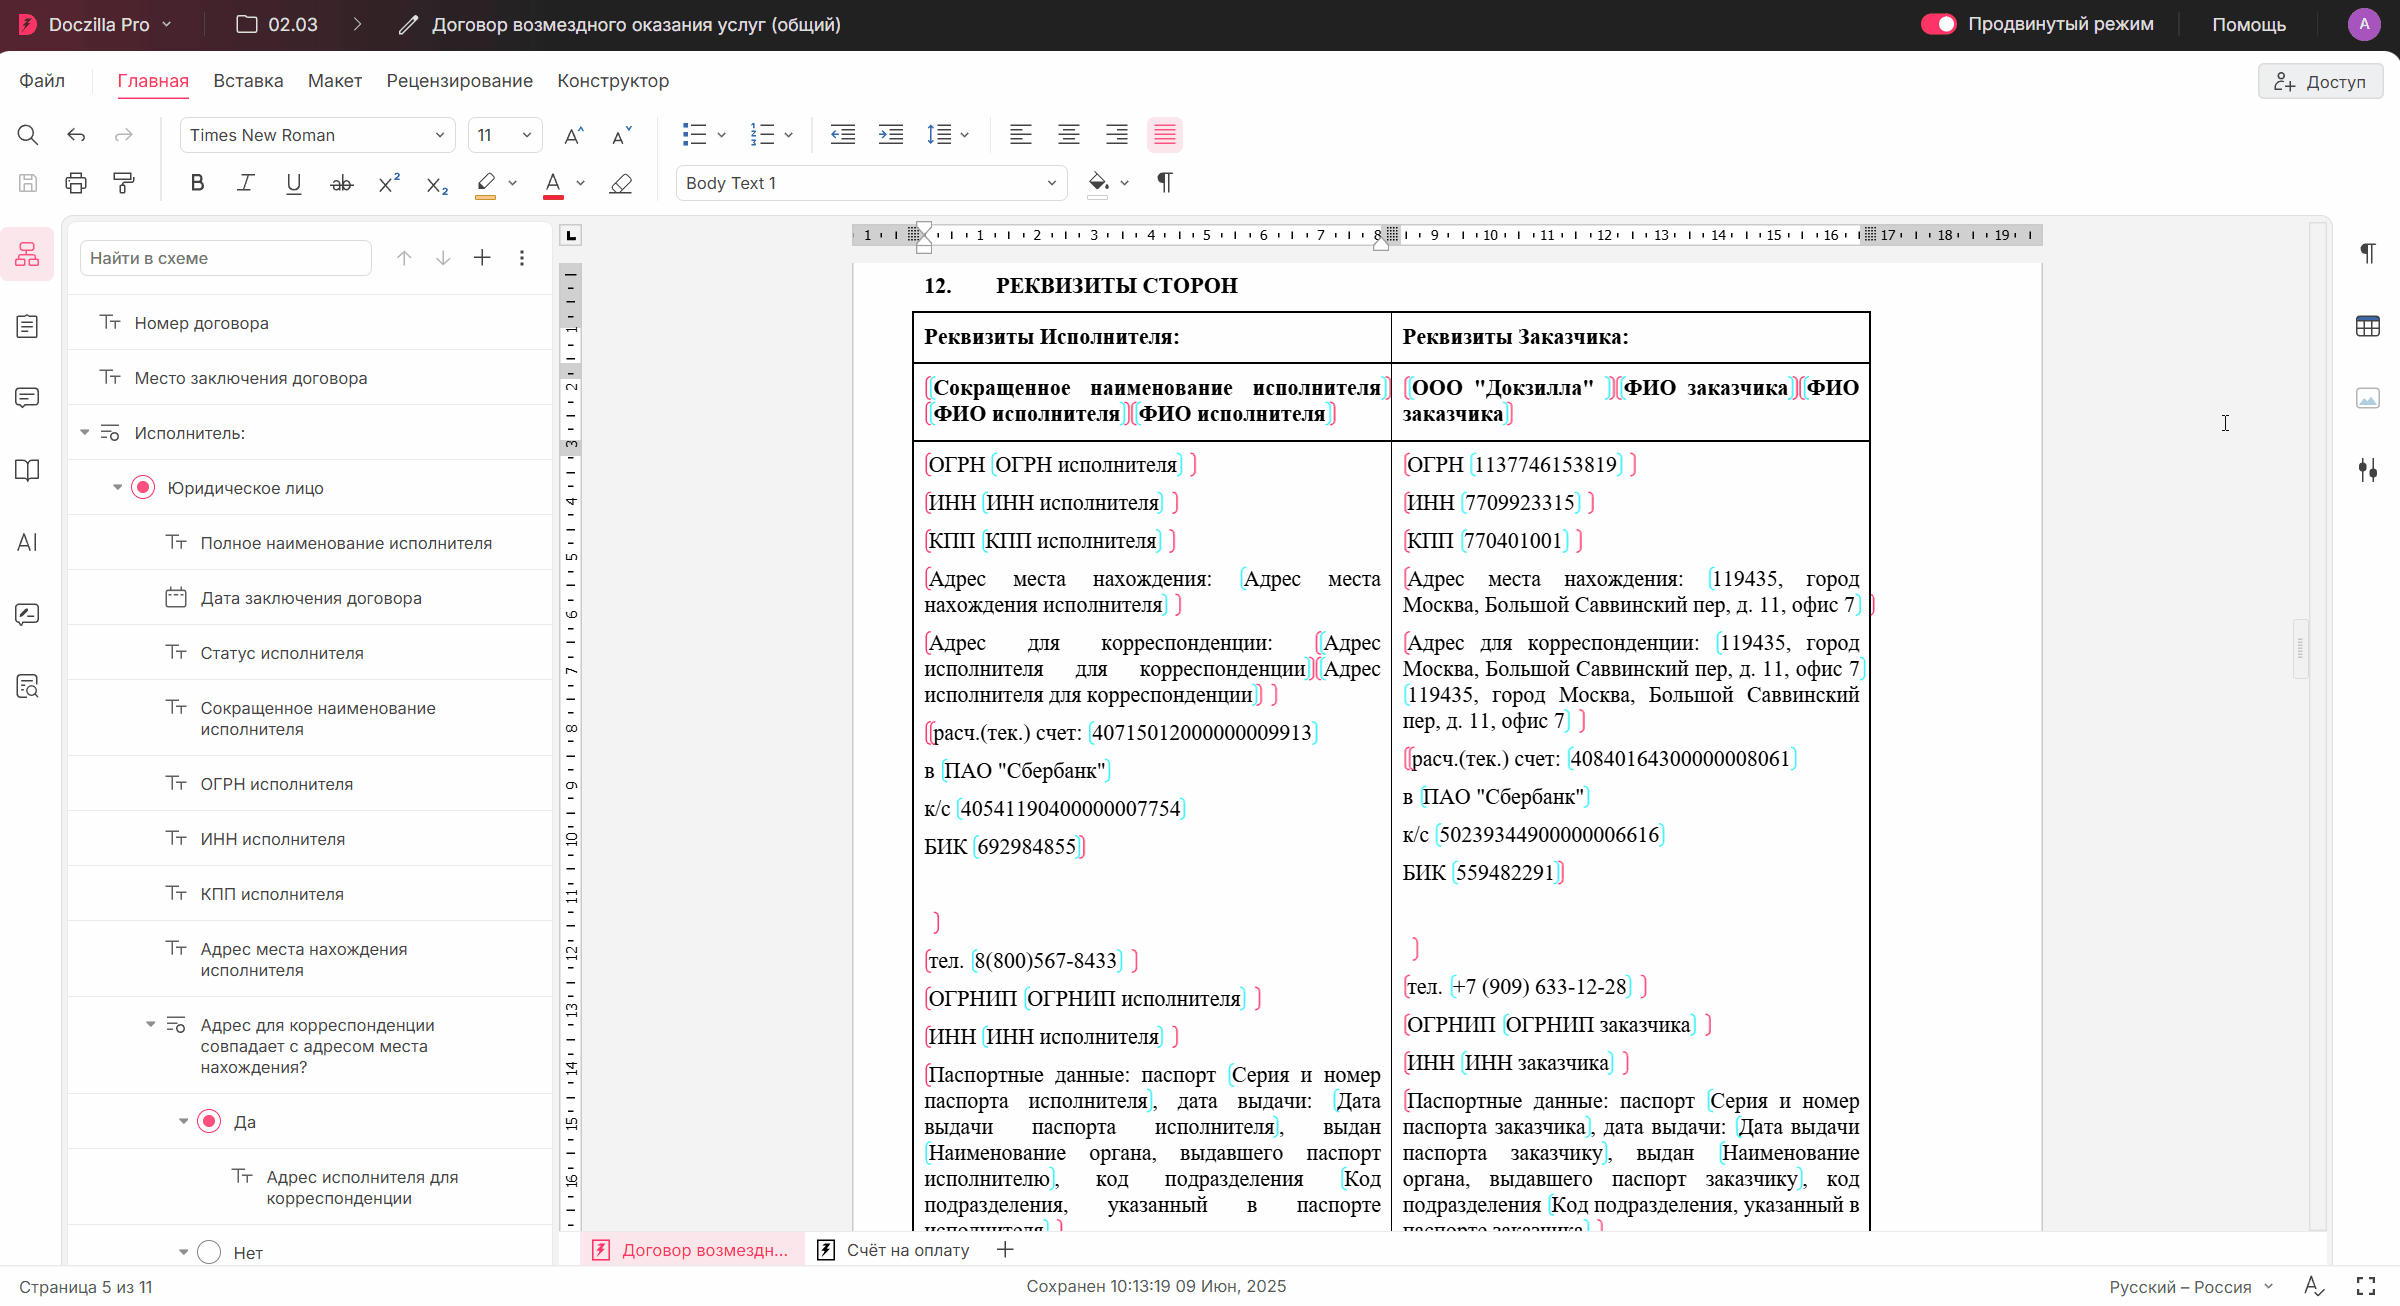The image size is (2400, 1306).
Task: Toggle bold formatting
Action: tap(197, 183)
